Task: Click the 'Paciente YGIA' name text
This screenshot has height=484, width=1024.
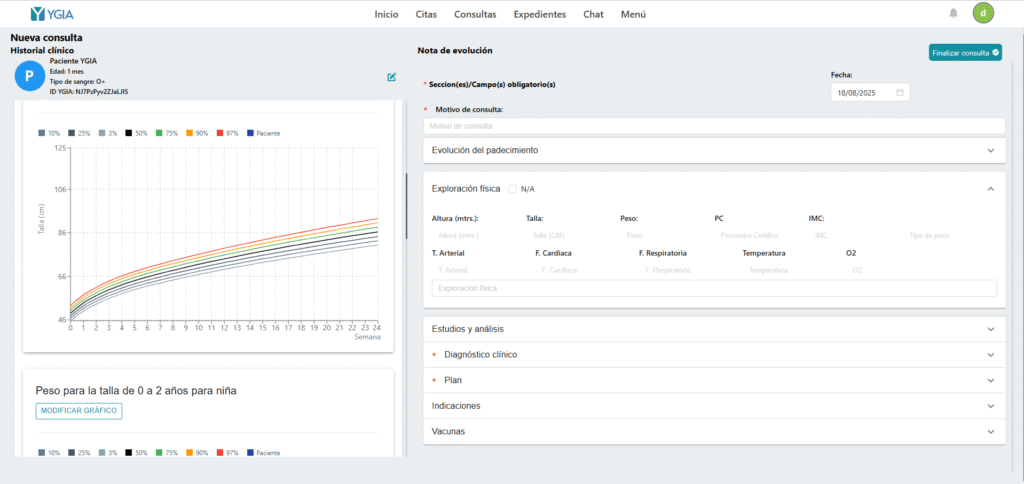Action: [73, 61]
